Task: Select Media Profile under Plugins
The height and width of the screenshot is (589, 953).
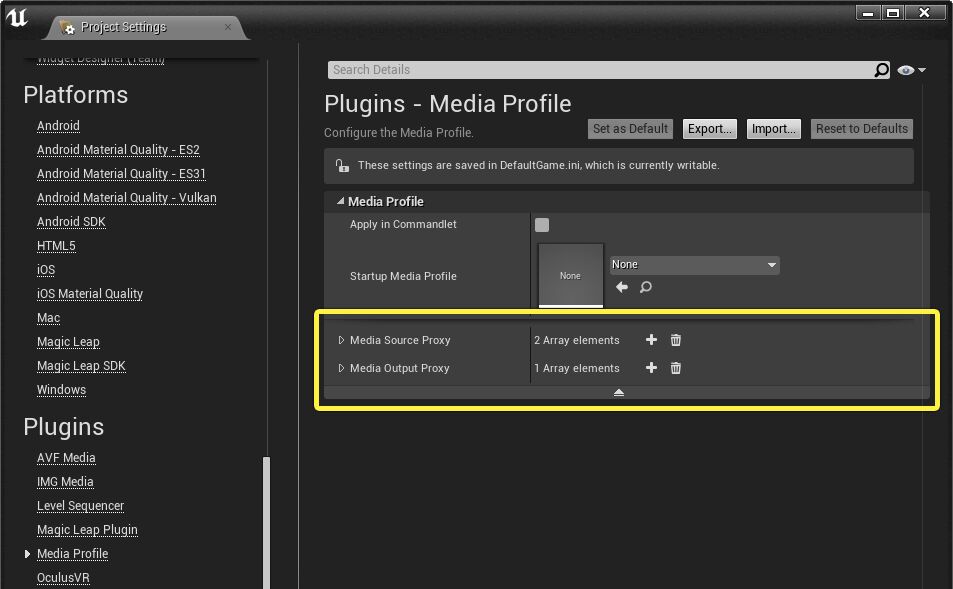Action: pos(72,553)
